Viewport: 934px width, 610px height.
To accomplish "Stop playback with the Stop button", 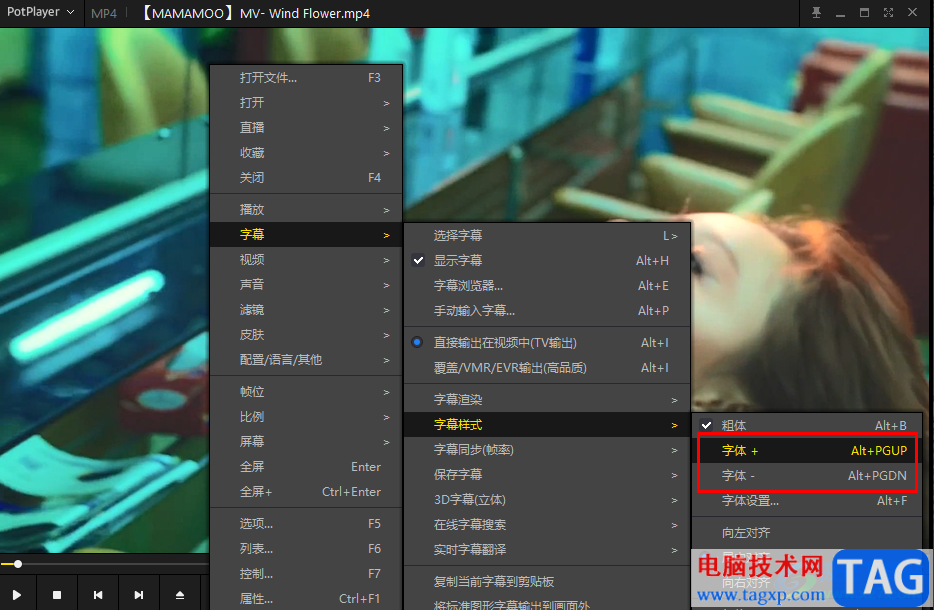I will [57, 595].
